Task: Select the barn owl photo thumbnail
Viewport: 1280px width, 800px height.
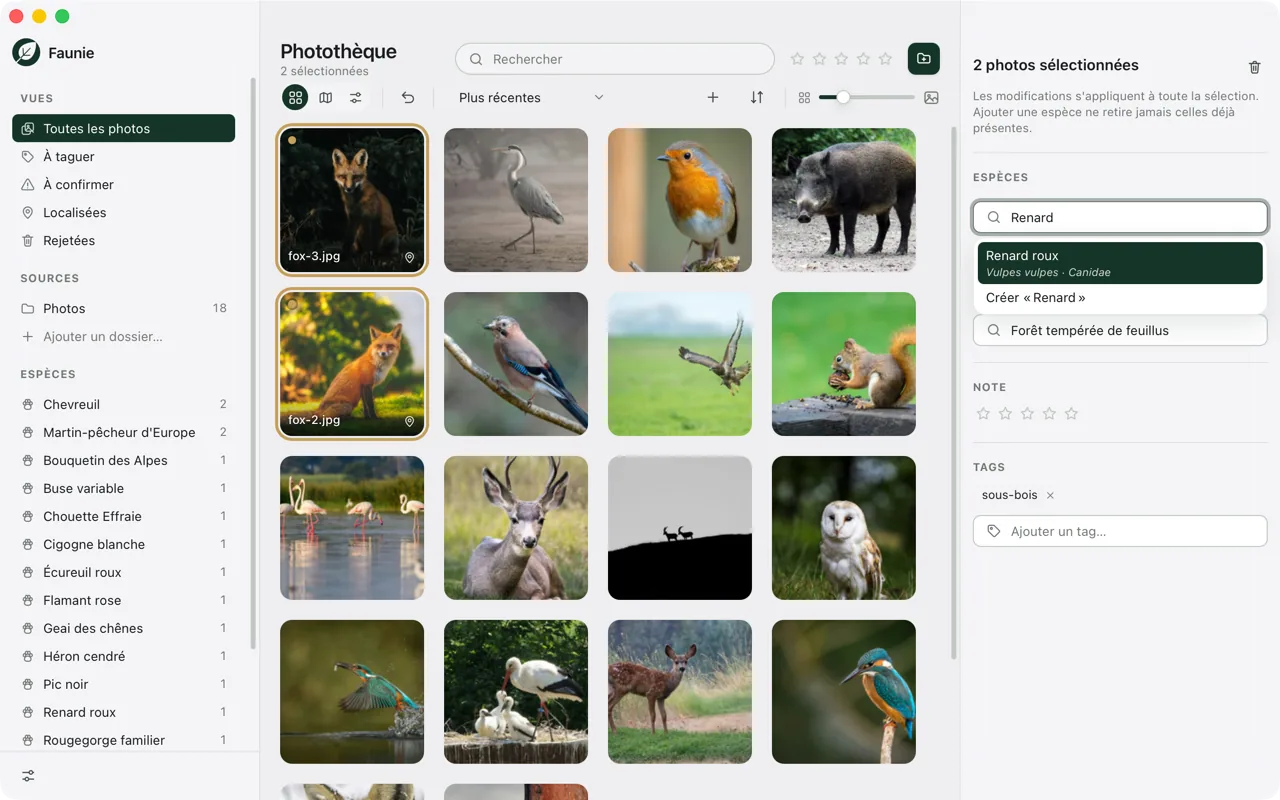Action: [844, 528]
